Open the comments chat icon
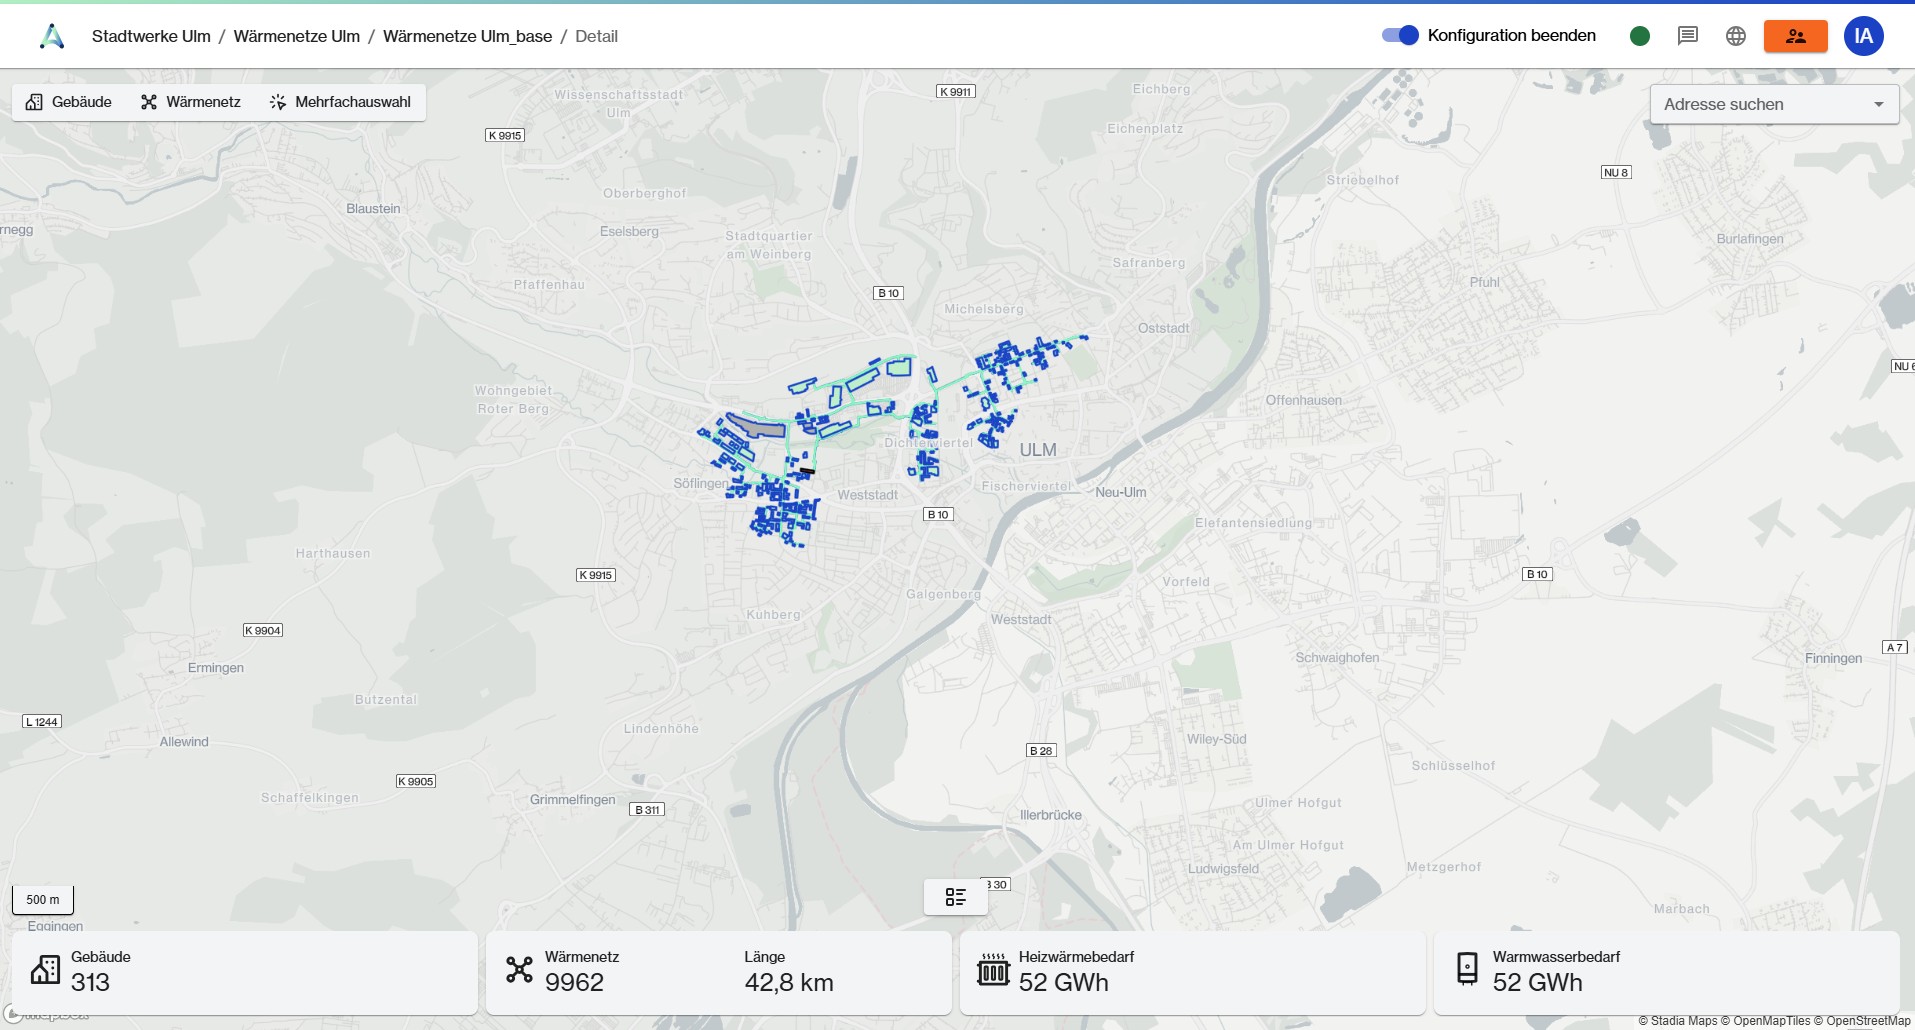The height and width of the screenshot is (1030, 1915). click(1688, 36)
